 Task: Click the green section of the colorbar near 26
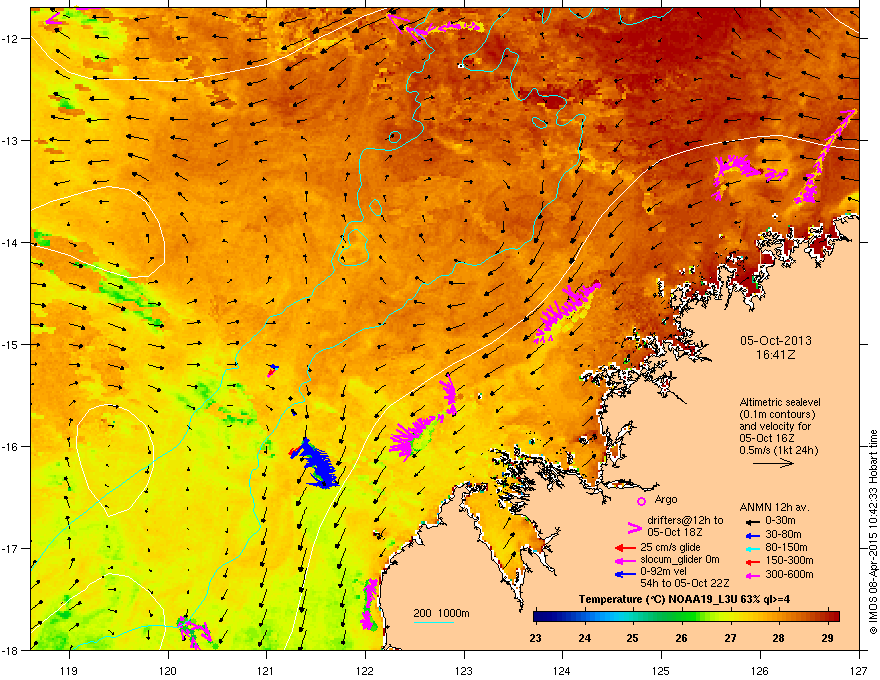tap(681, 616)
